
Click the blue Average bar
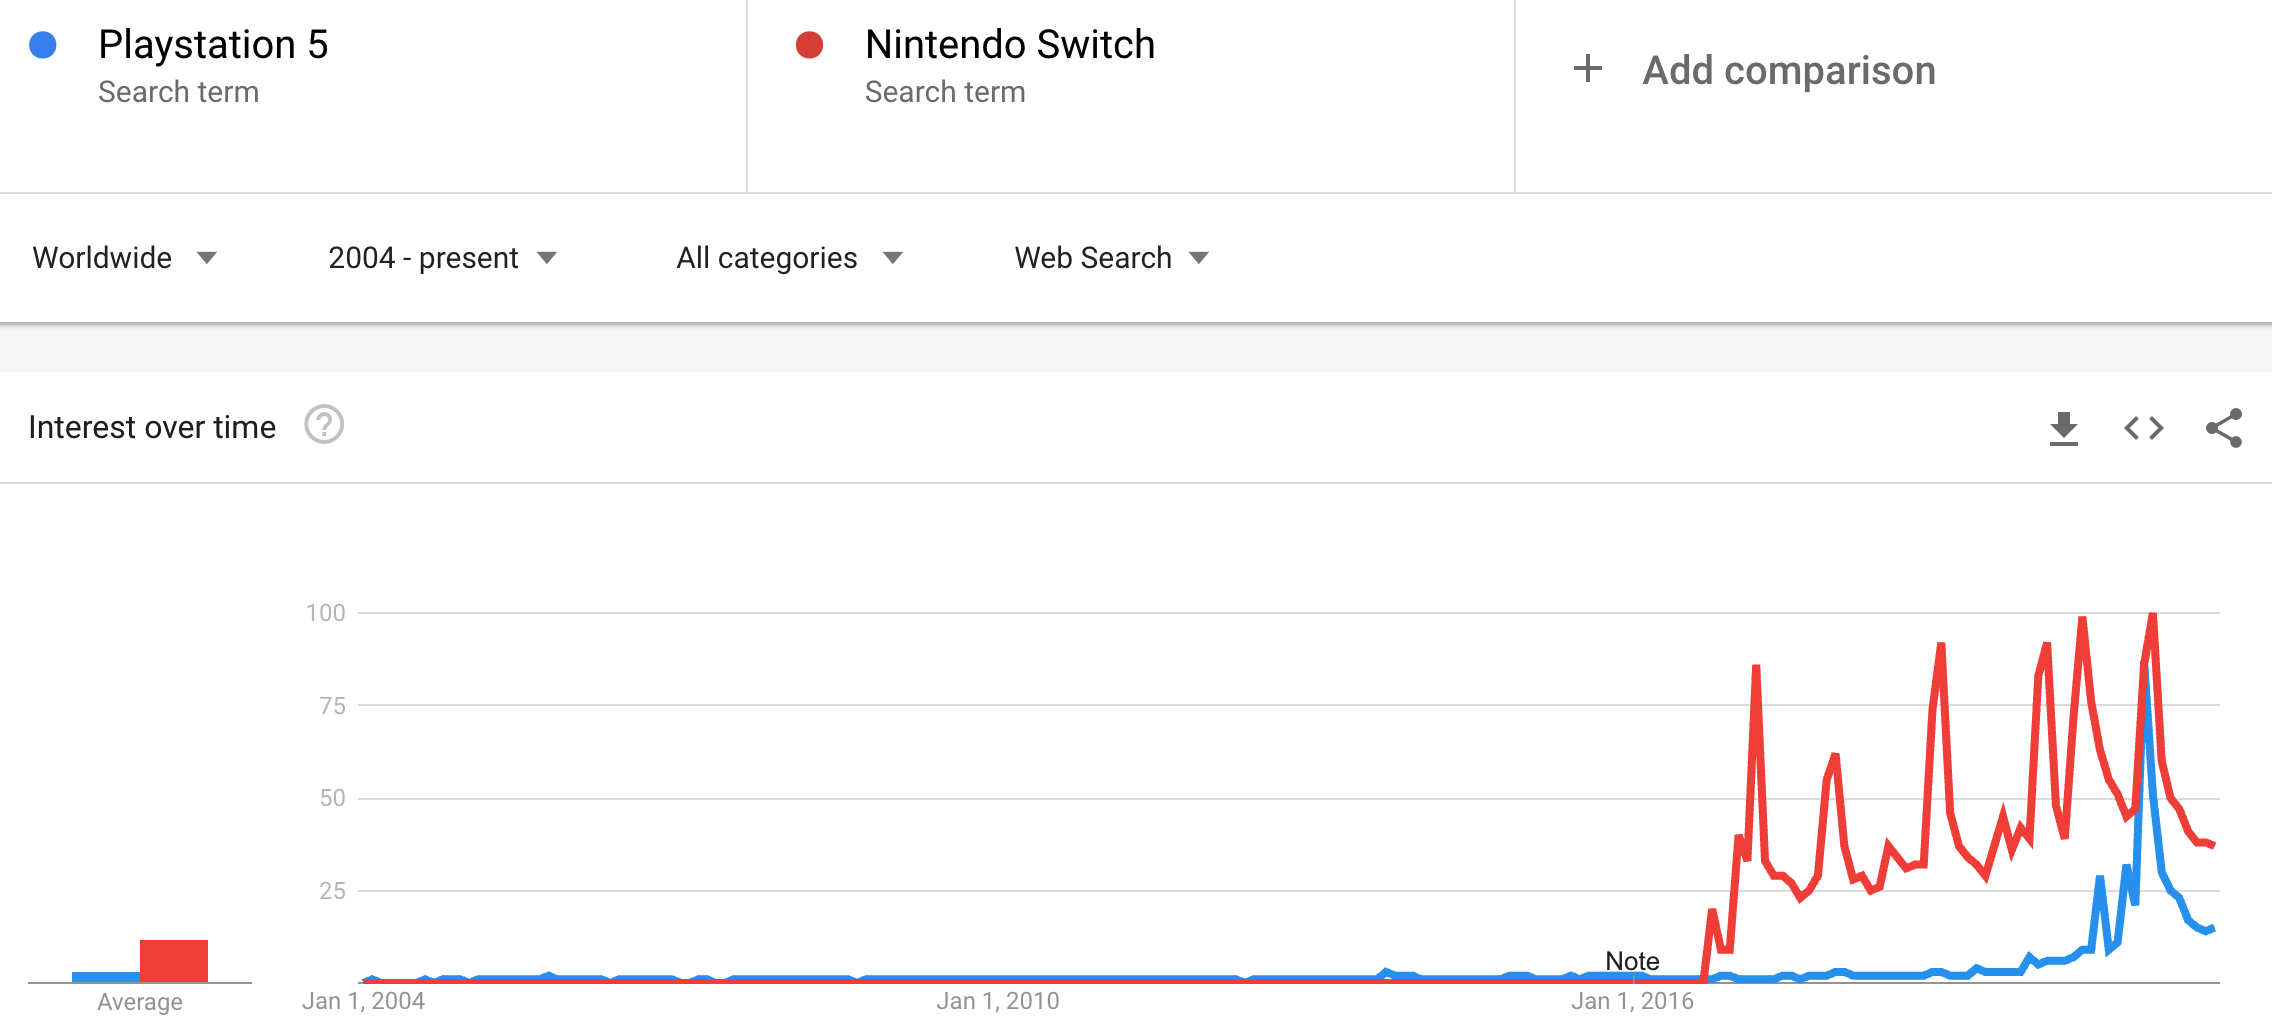click(x=105, y=977)
